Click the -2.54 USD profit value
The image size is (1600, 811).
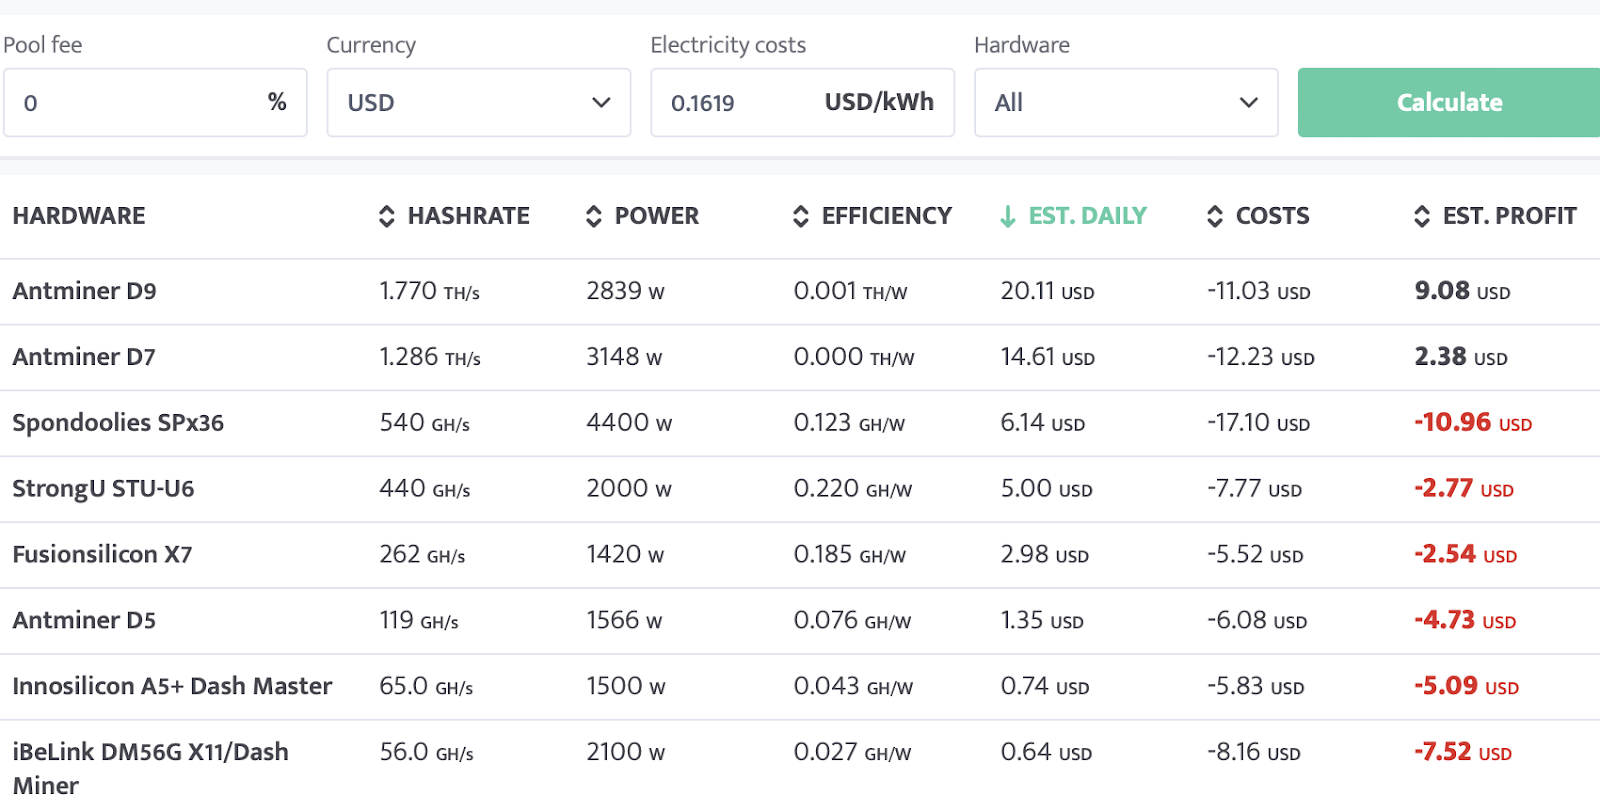tap(1466, 555)
